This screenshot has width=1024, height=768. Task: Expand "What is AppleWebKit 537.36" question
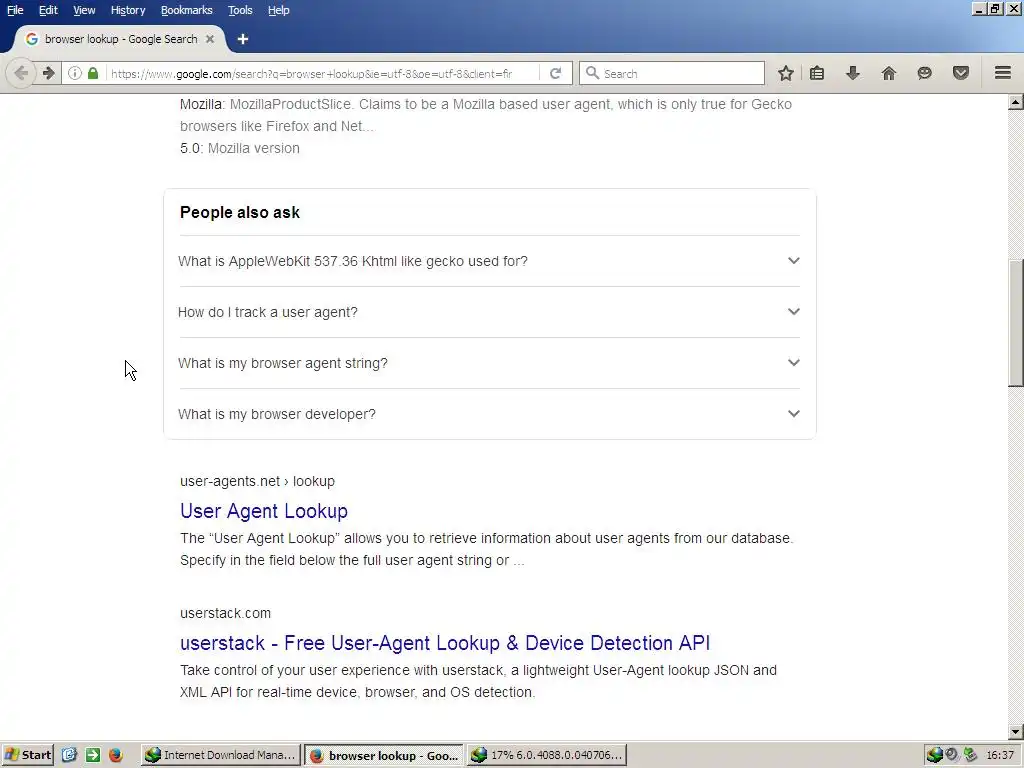[489, 261]
